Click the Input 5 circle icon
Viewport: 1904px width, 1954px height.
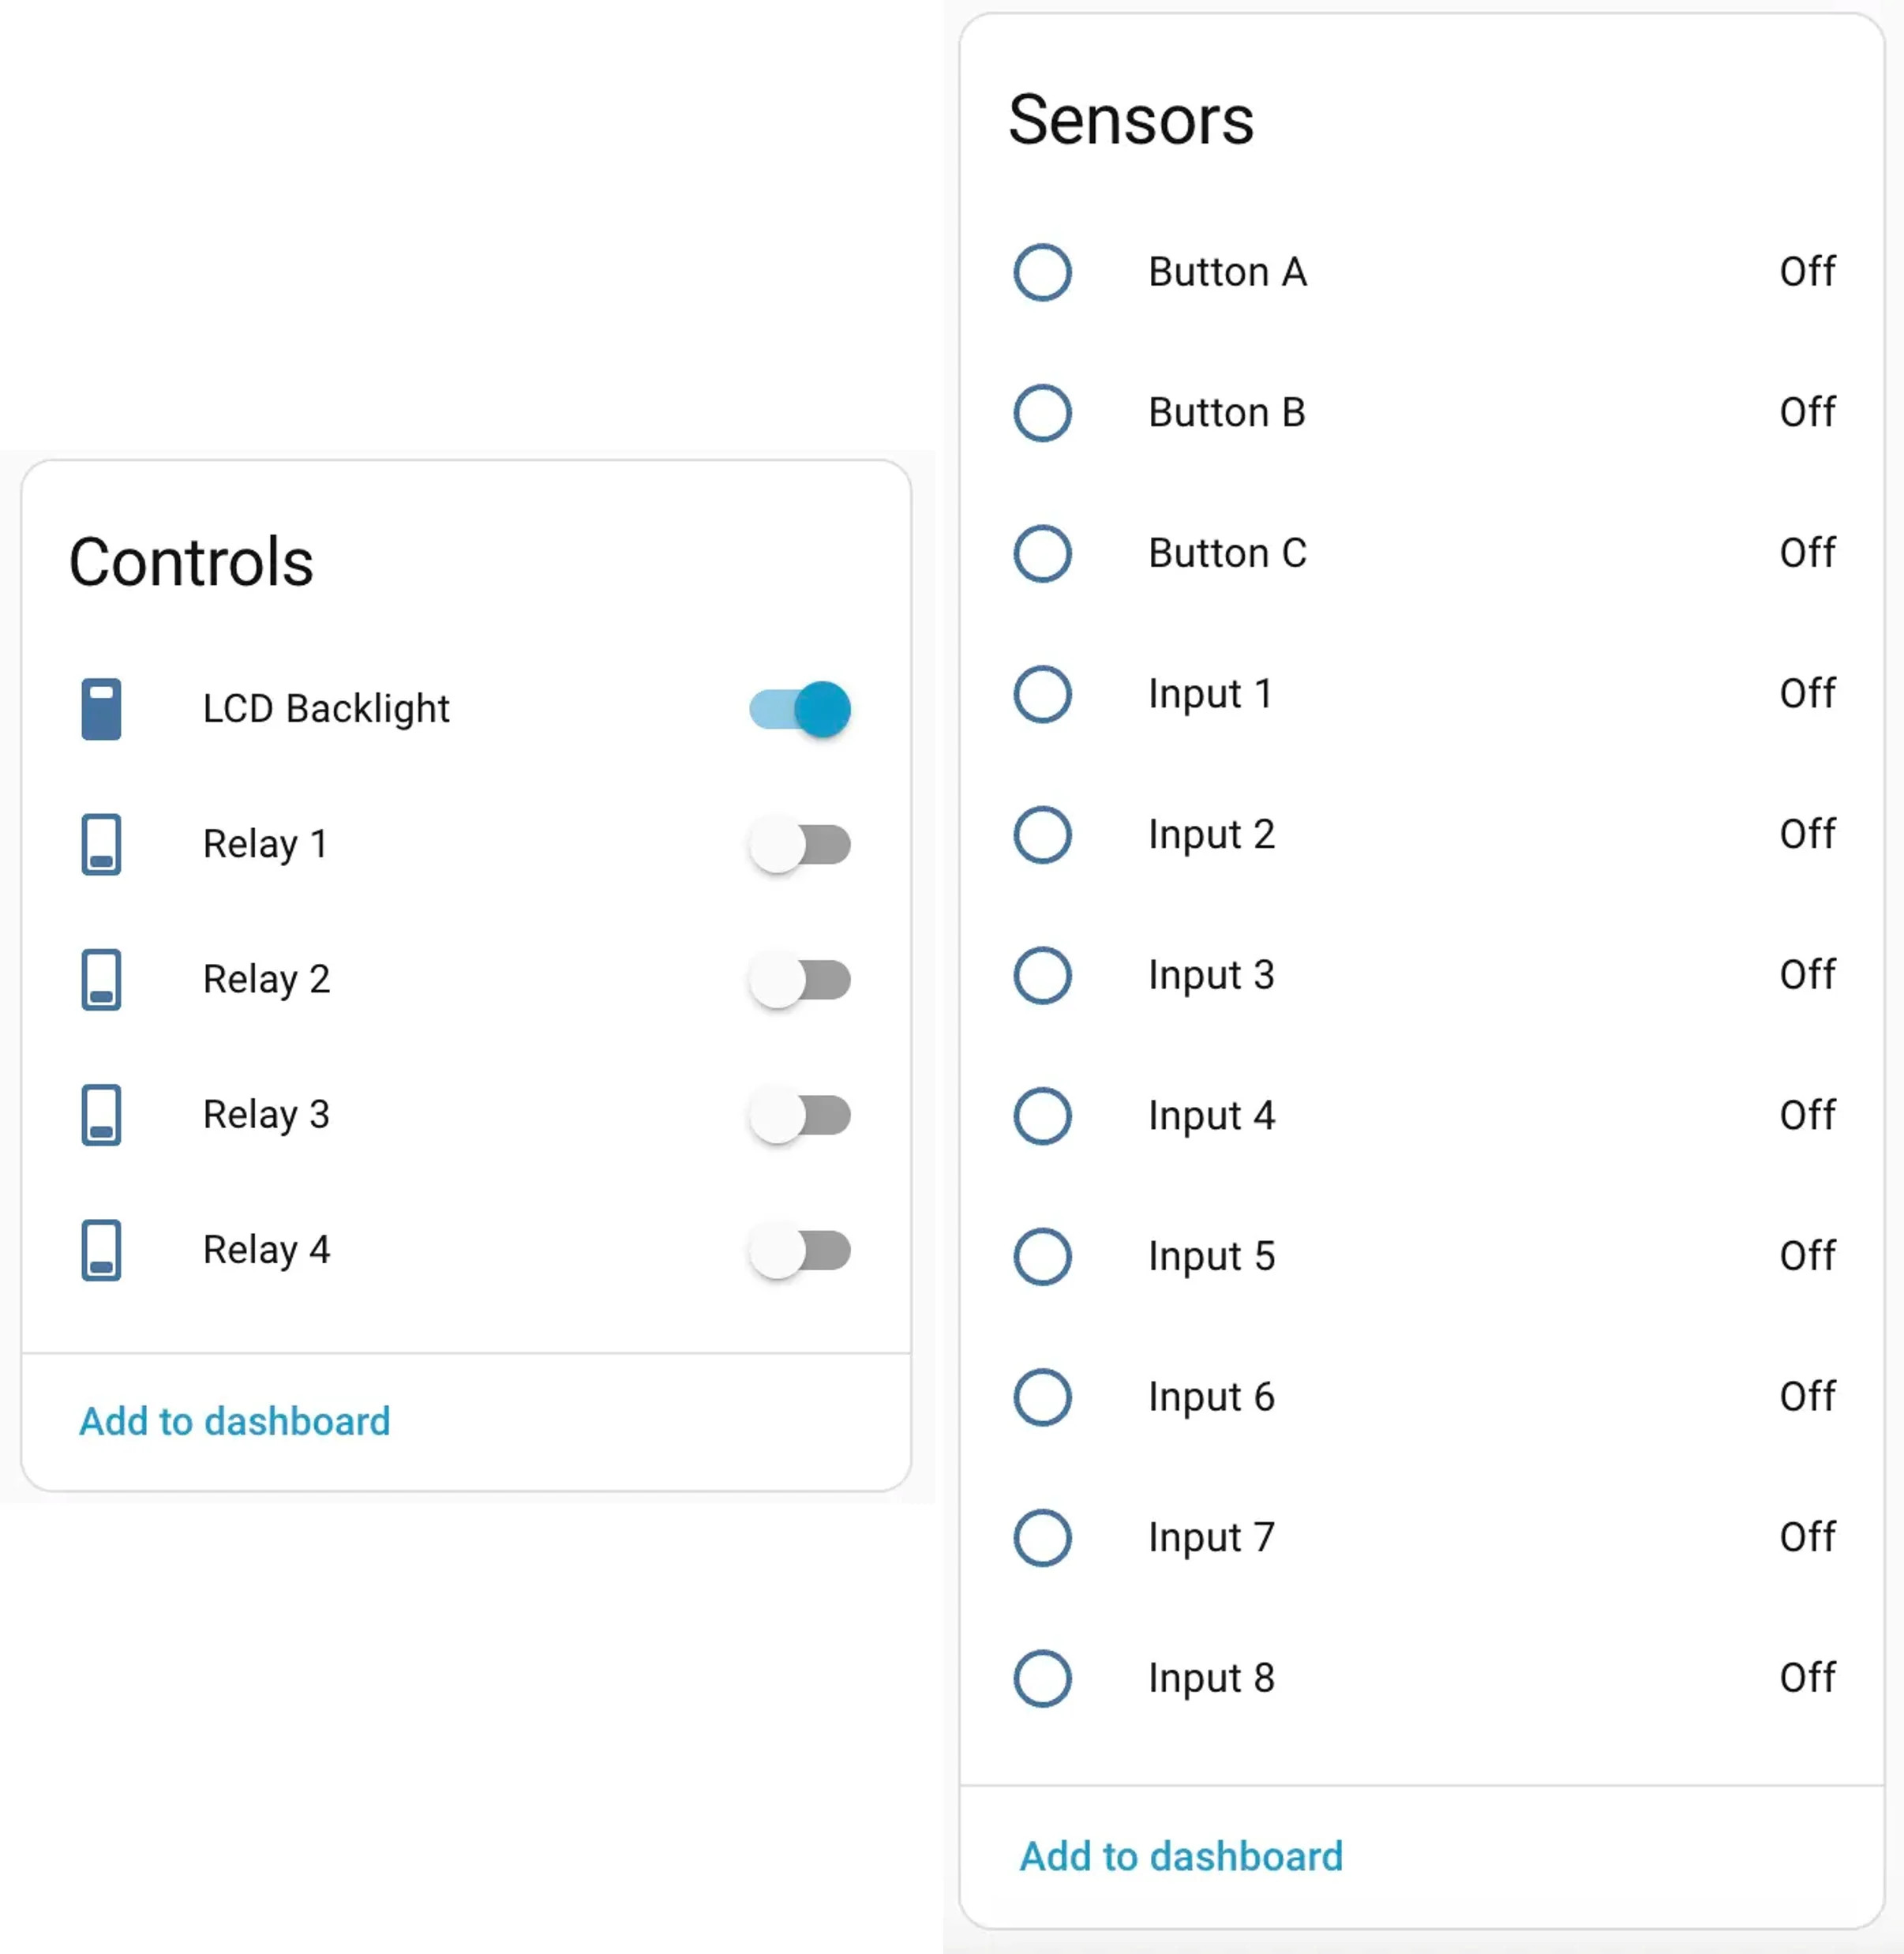pos(1042,1256)
